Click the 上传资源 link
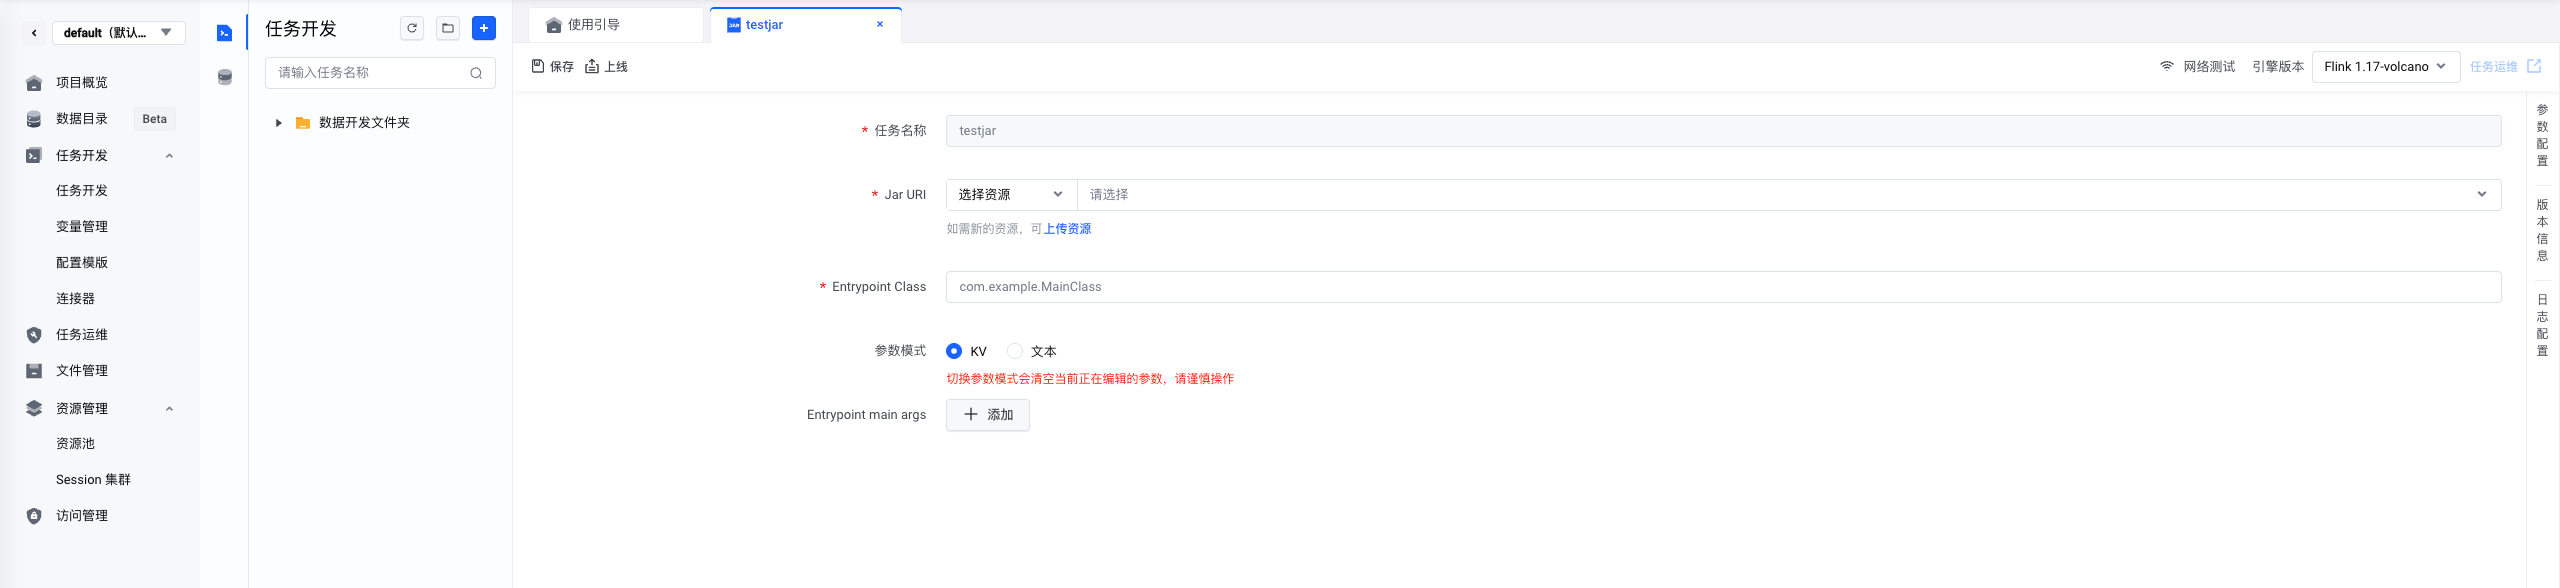2560x588 pixels. click(1067, 229)
